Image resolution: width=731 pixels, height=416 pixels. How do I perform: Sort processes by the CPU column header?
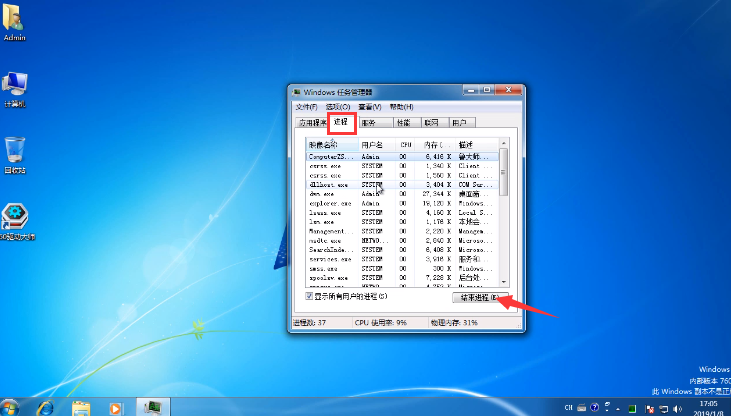tap(406, 144)
